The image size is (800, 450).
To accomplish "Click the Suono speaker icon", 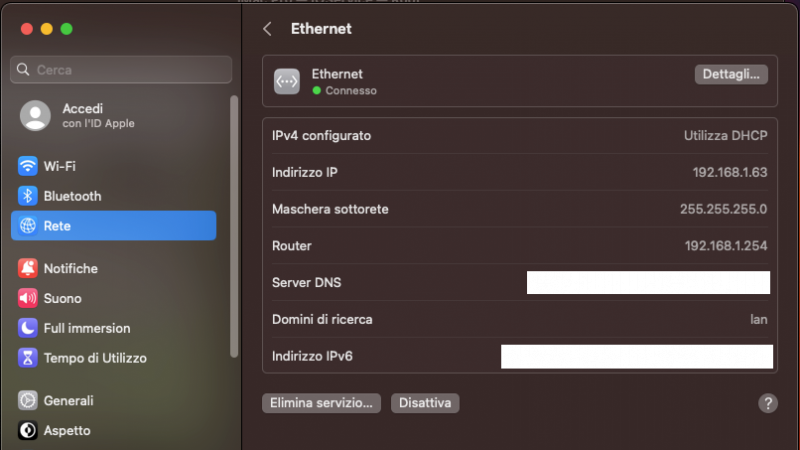I will click(x=27, y=298).
